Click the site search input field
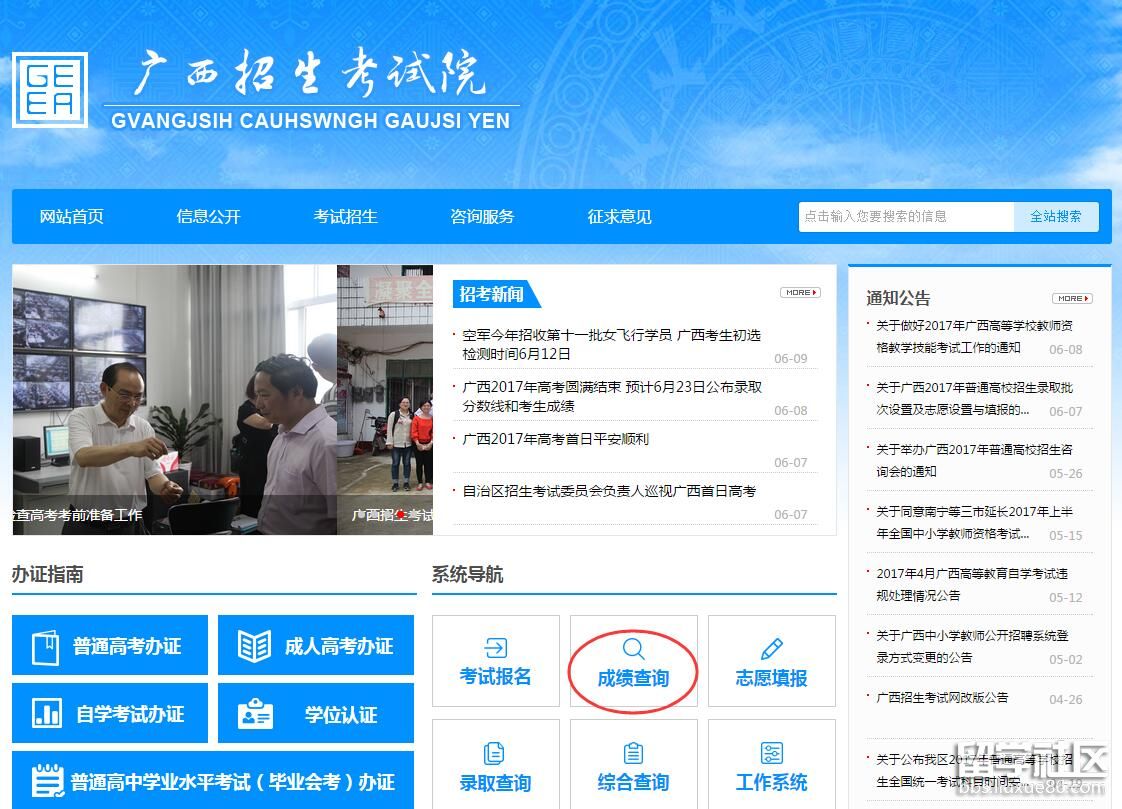The height and width of the screenshot is (809, 1122). pos(905,216)
